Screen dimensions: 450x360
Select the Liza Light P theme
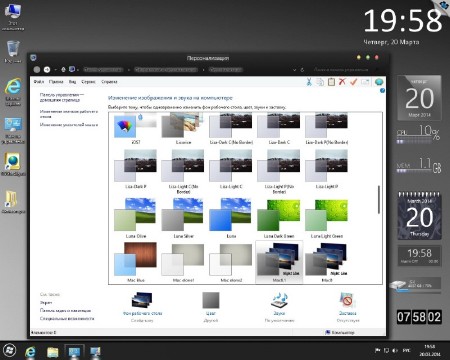[327, 169]
